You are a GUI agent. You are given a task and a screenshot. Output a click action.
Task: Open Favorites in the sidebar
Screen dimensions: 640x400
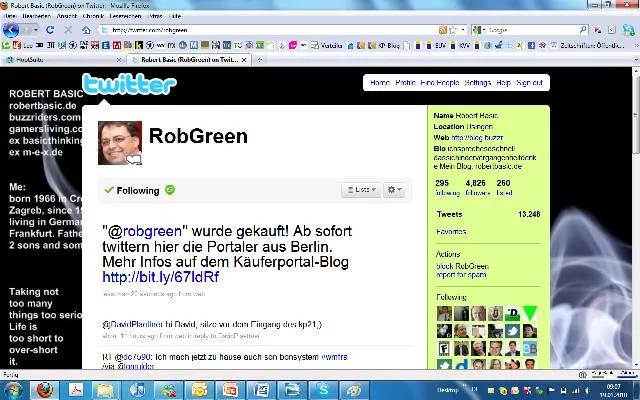click(x=451, y=231)
